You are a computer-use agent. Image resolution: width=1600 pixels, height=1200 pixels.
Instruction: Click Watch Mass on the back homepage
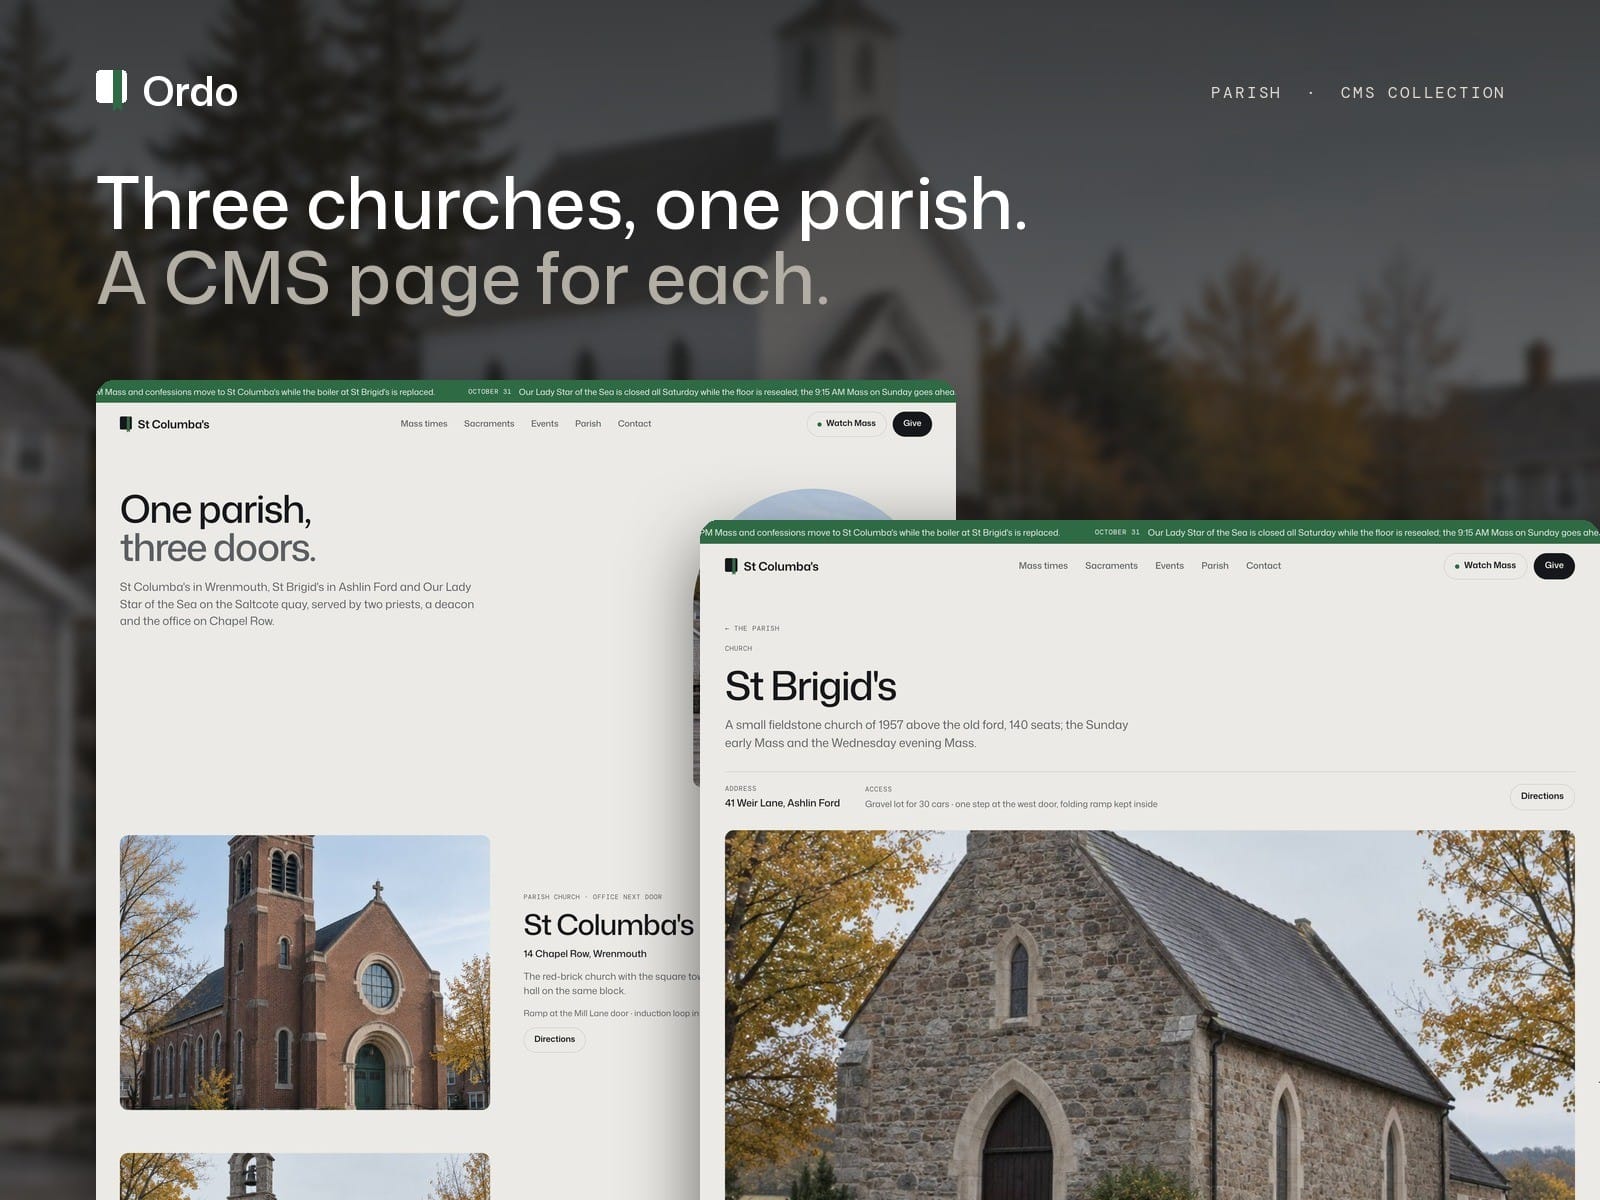point(846,424)
